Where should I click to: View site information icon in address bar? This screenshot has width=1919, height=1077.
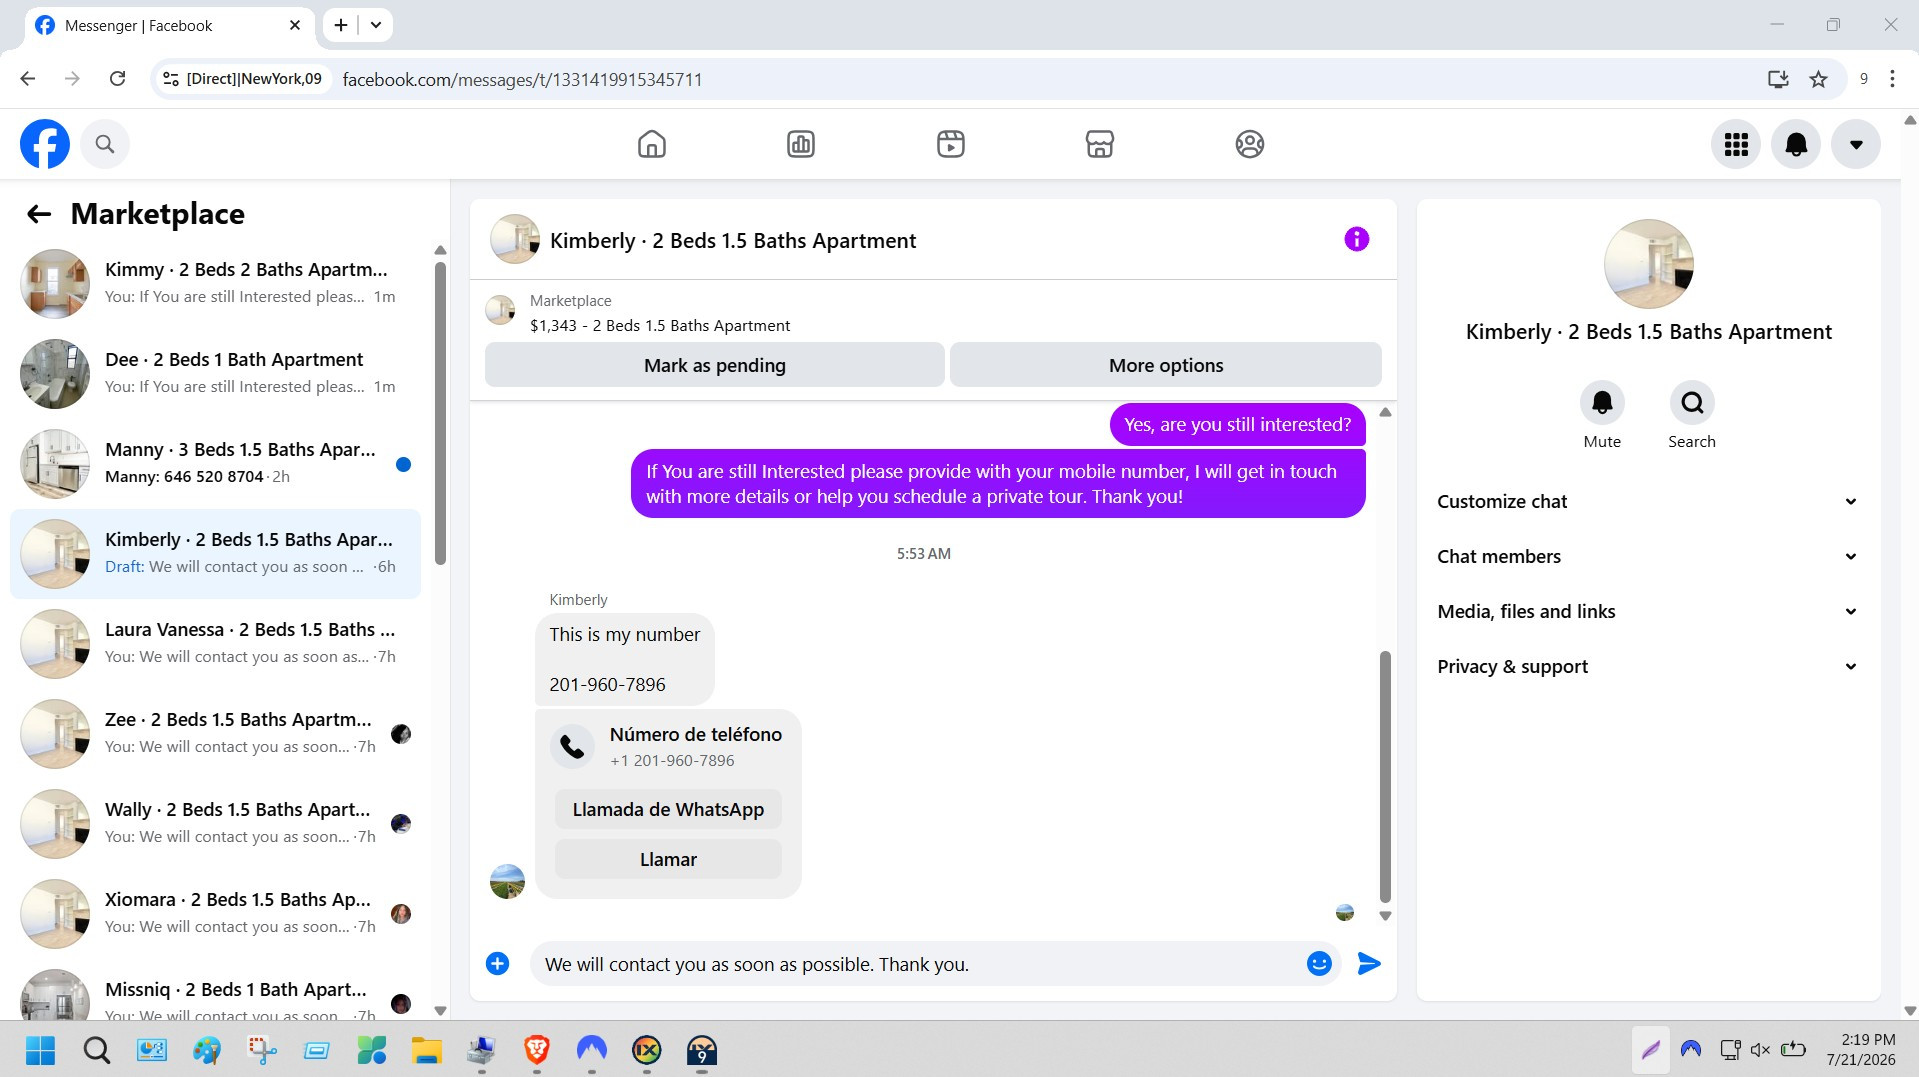click(x=171, y=79)
